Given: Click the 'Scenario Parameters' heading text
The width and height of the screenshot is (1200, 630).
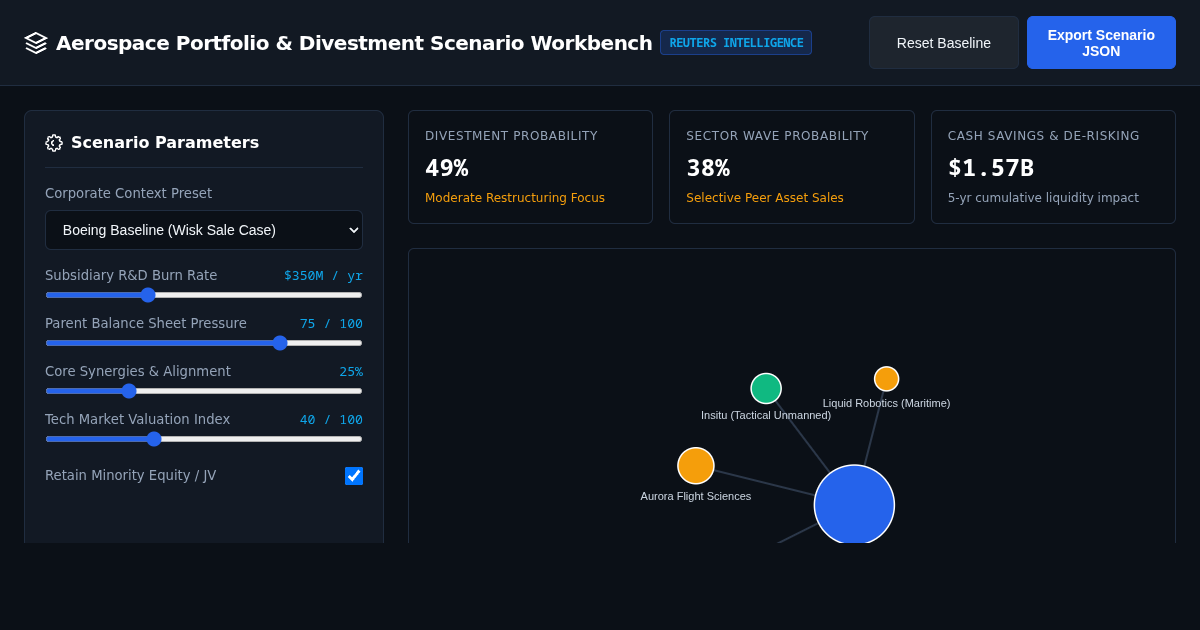Looking at the screenshot, I should click(x=165, y=142).
